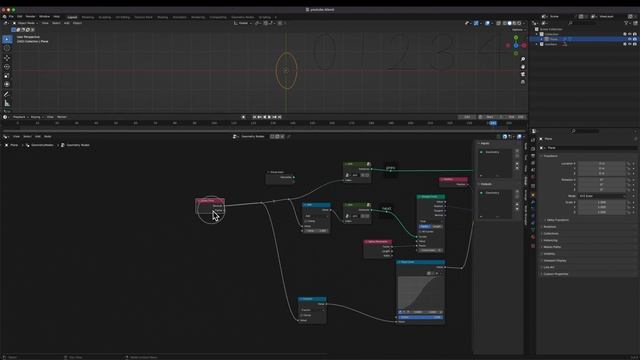This screenshot has width=640, height=360.
Task: Select the Annotate tool
Action: point(7,94)
